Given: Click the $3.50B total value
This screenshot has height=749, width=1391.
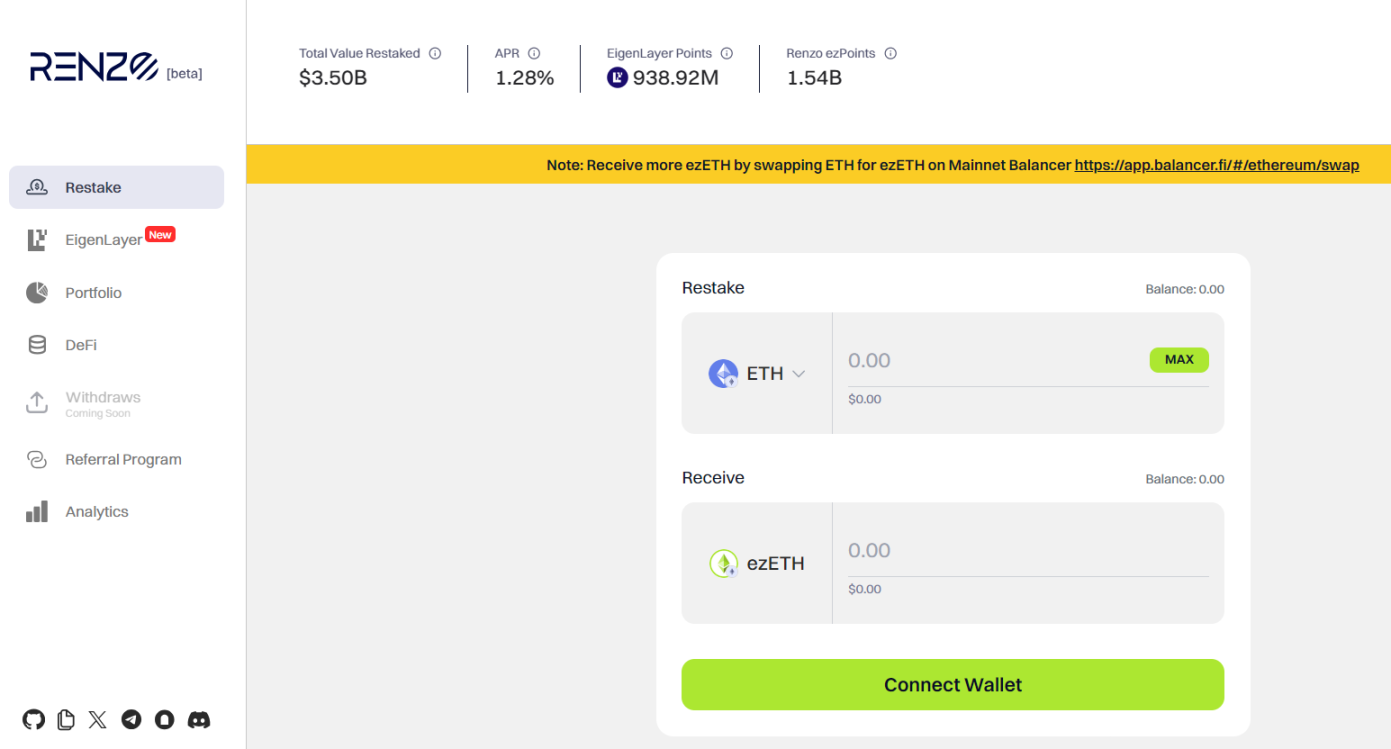Looking at the screenshot, I should pos(333,78).
